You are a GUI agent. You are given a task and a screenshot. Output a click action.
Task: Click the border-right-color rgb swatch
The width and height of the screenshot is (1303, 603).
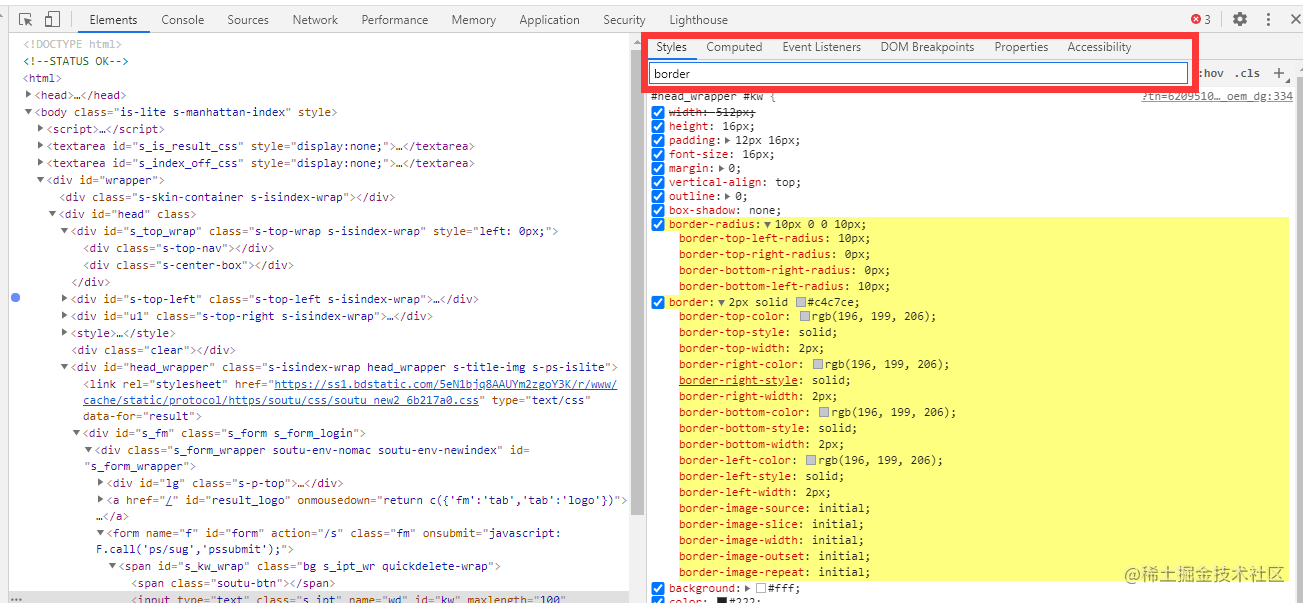click(818, 365)
